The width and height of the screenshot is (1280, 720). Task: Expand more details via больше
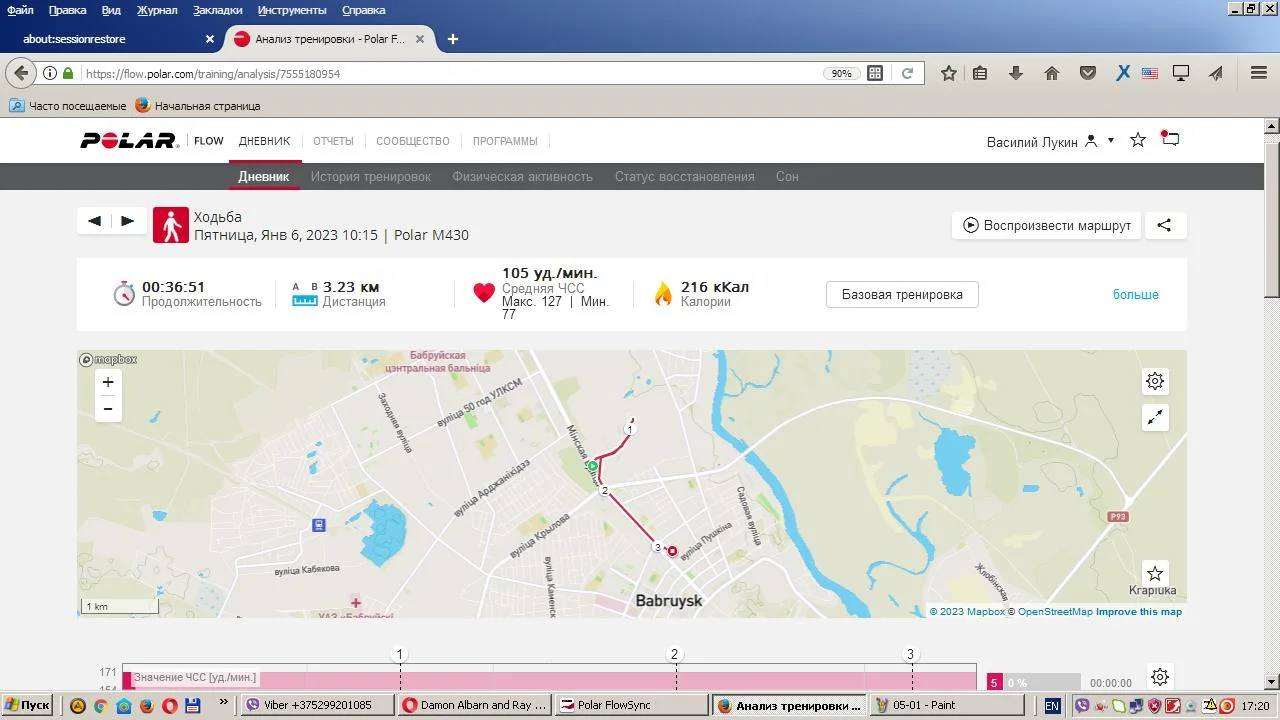click(x=1135, y=295)
